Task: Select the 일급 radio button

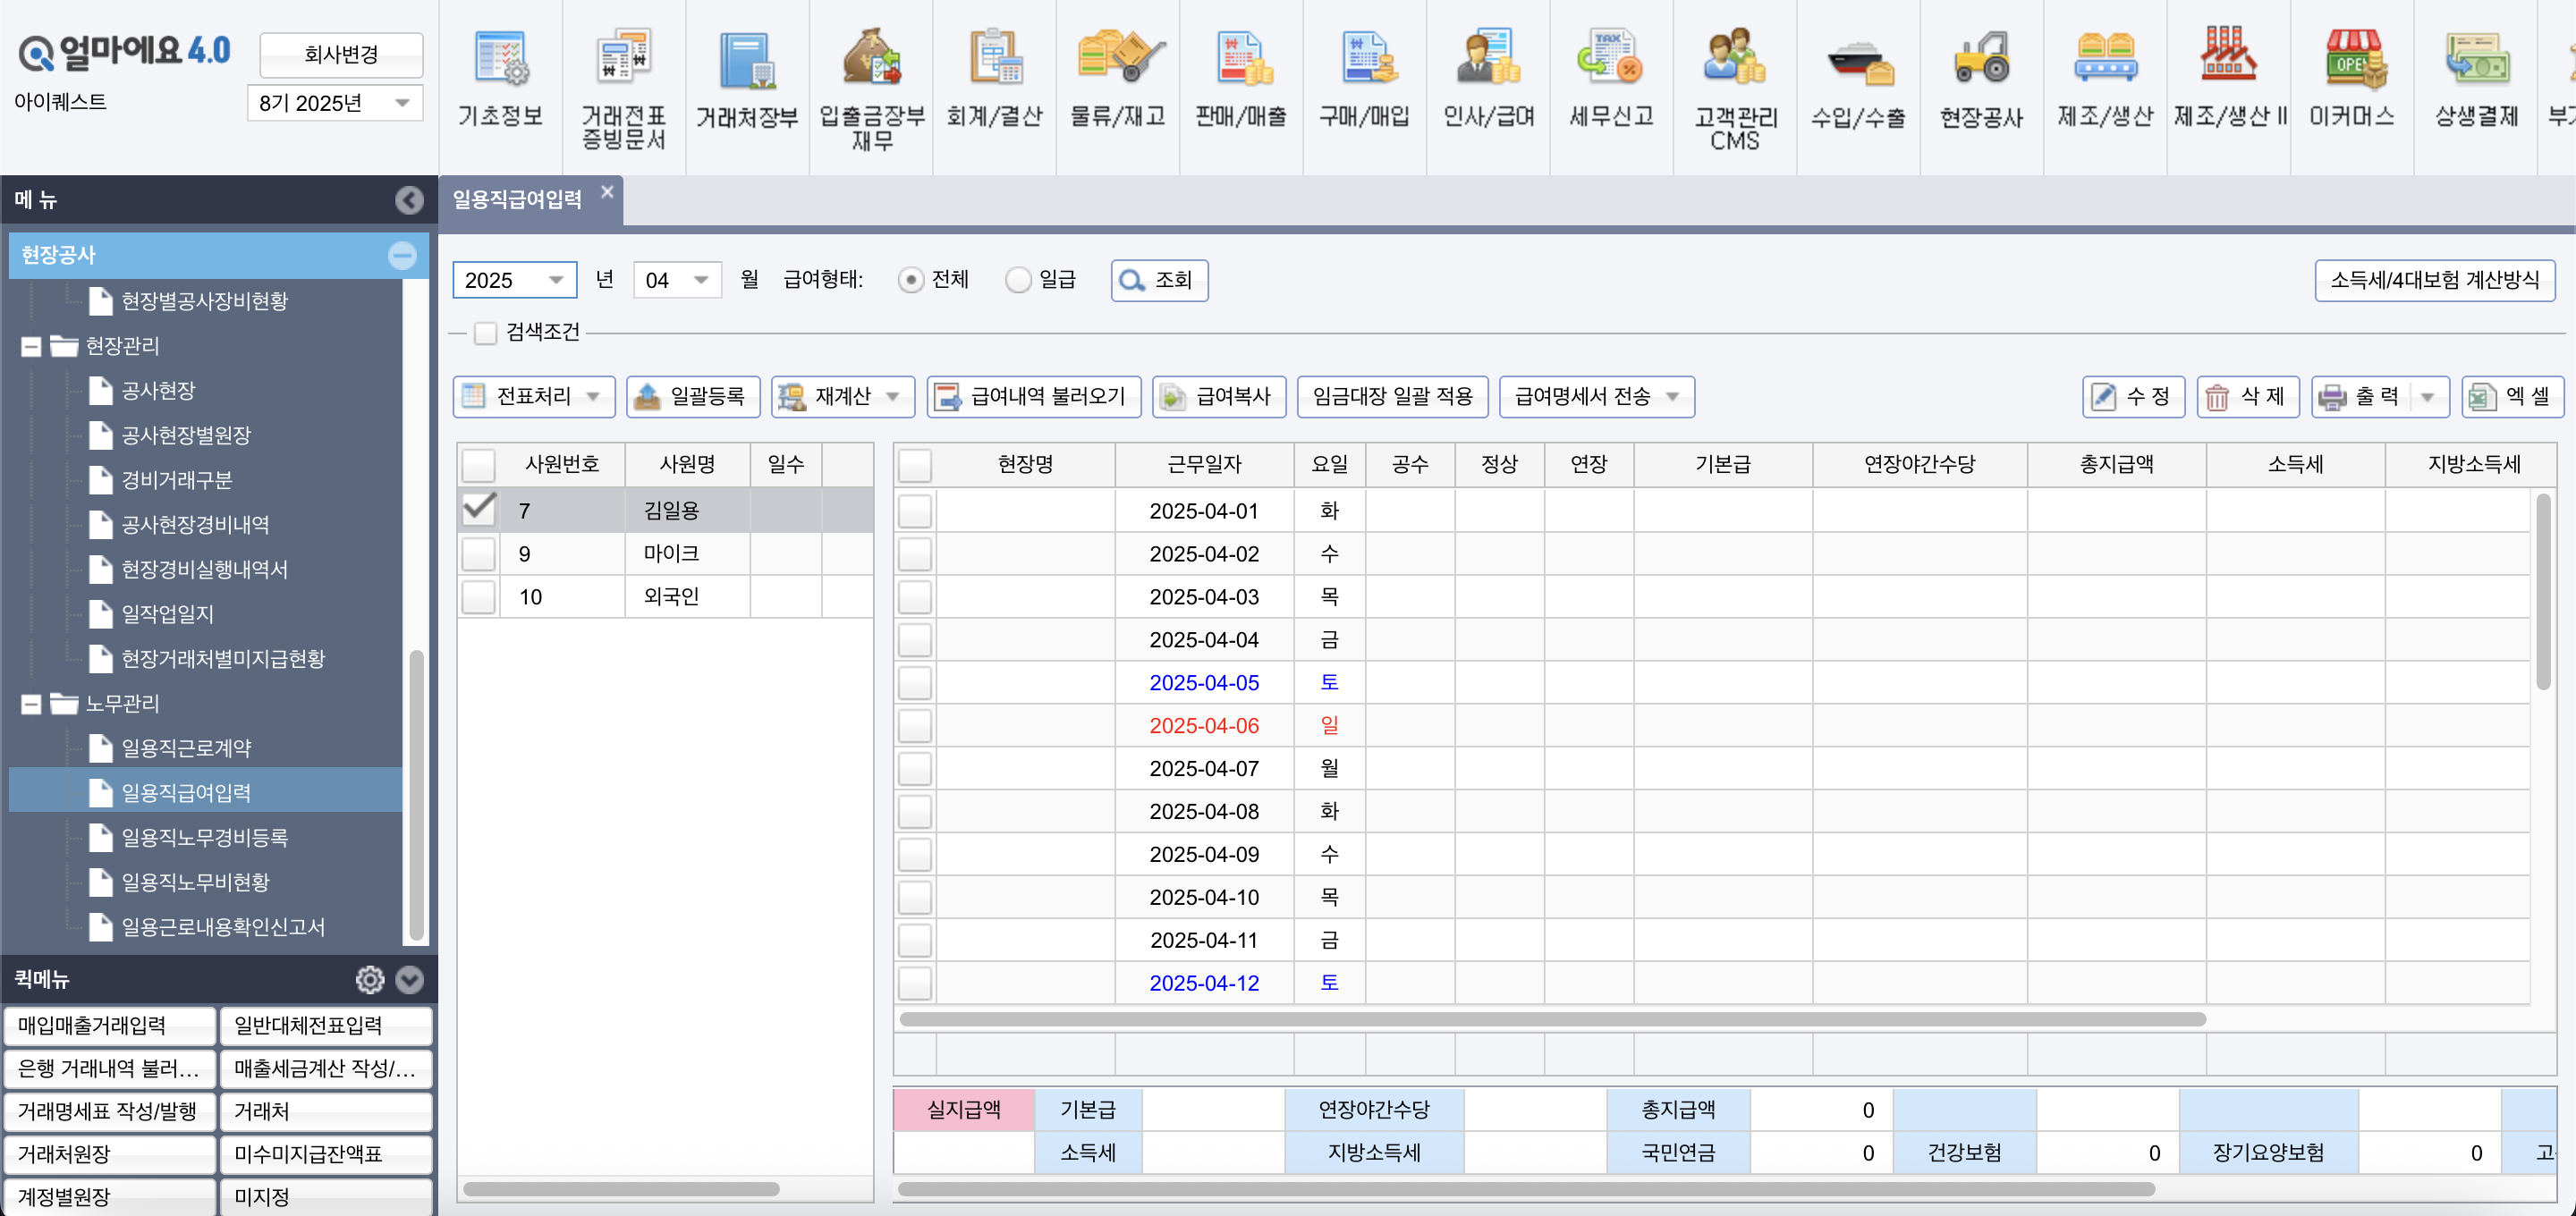Action: click(1018, 280)
